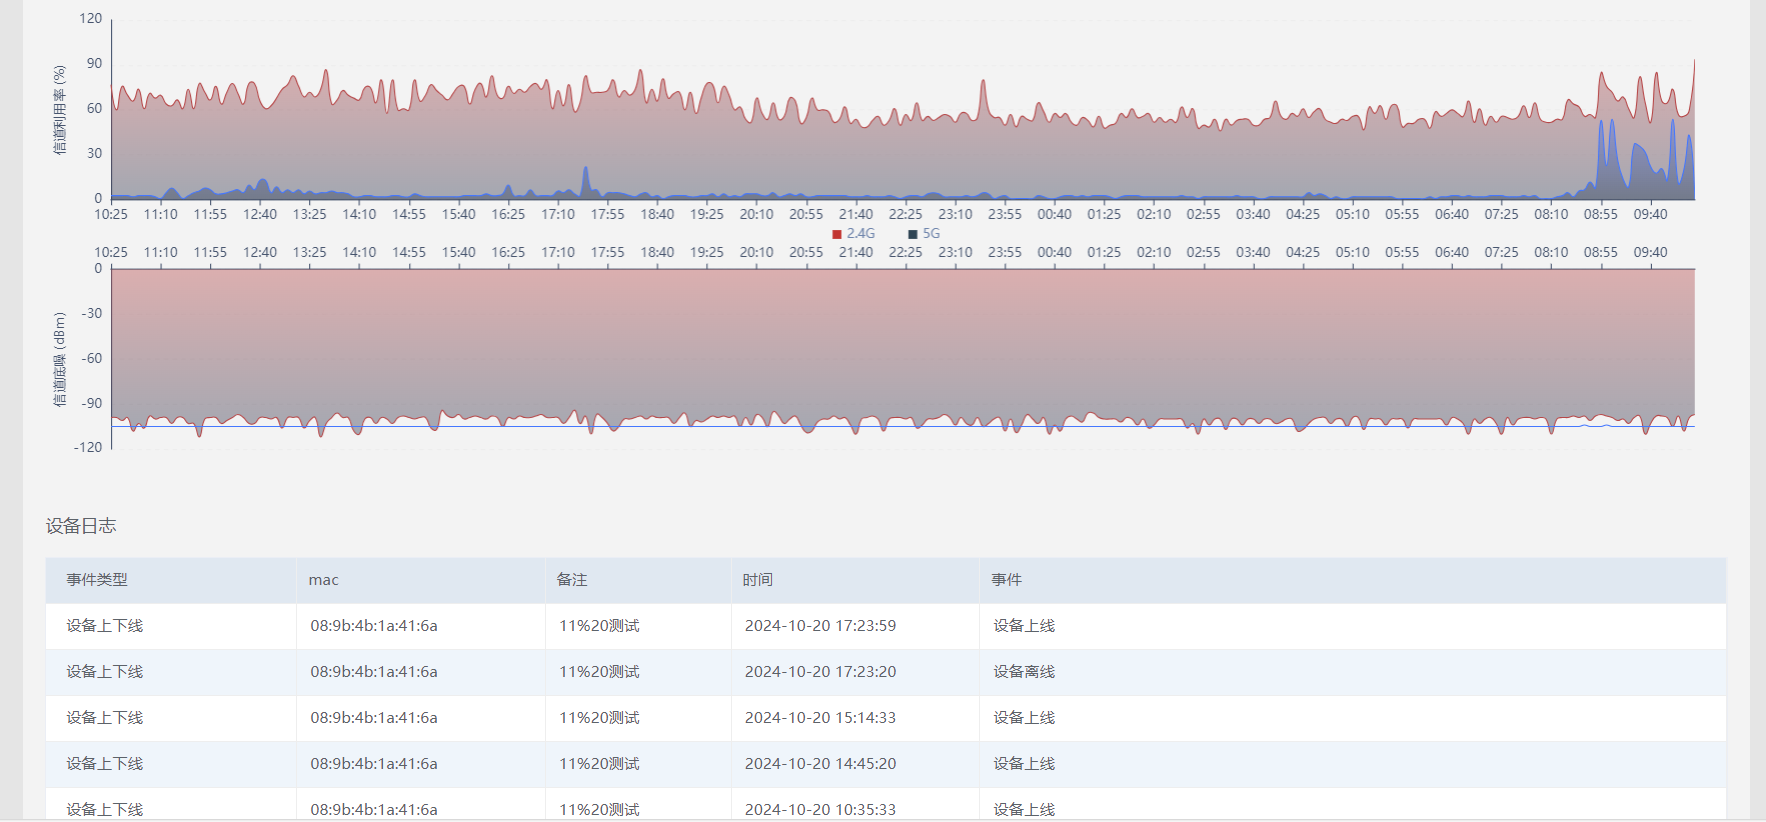Screen dimensions: 1766x822
Task: Click 设备上下线 type in the 17:23:20 row
Action: pyautogui.click(x=105, y=672)
